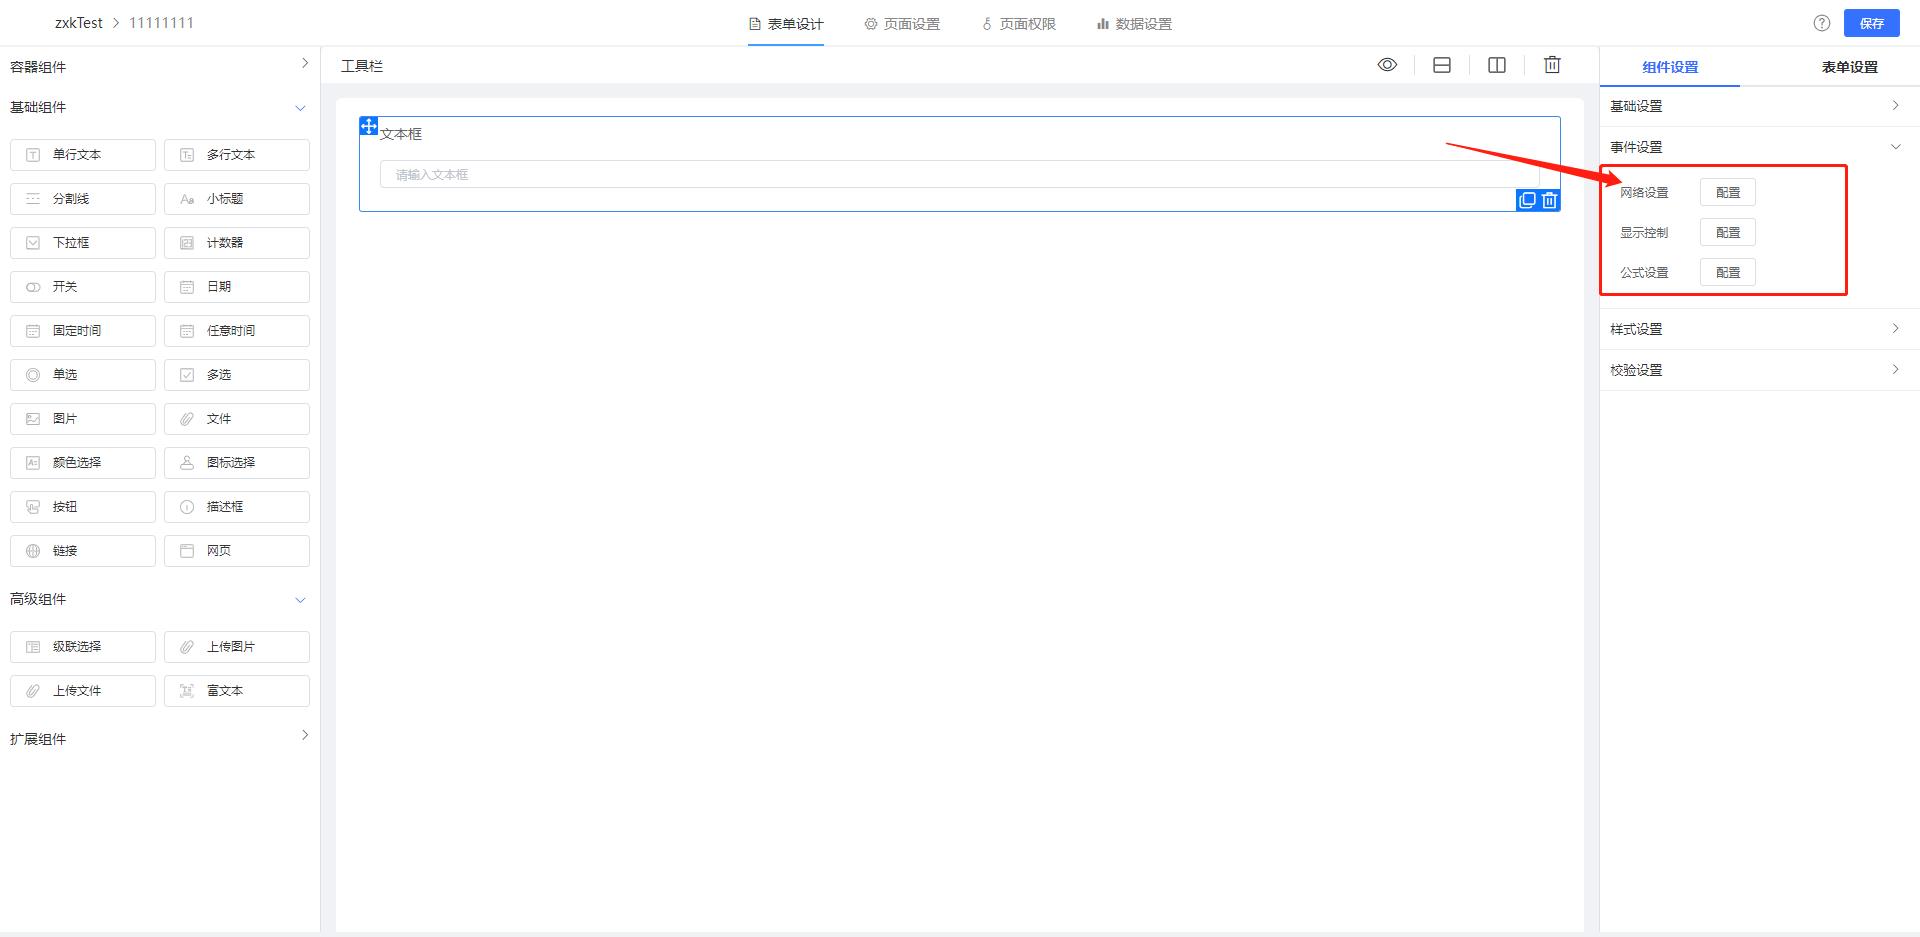Click the 保存 button
The image size is (1920, 937).
pyautogui.click(x=1872, y=23)
